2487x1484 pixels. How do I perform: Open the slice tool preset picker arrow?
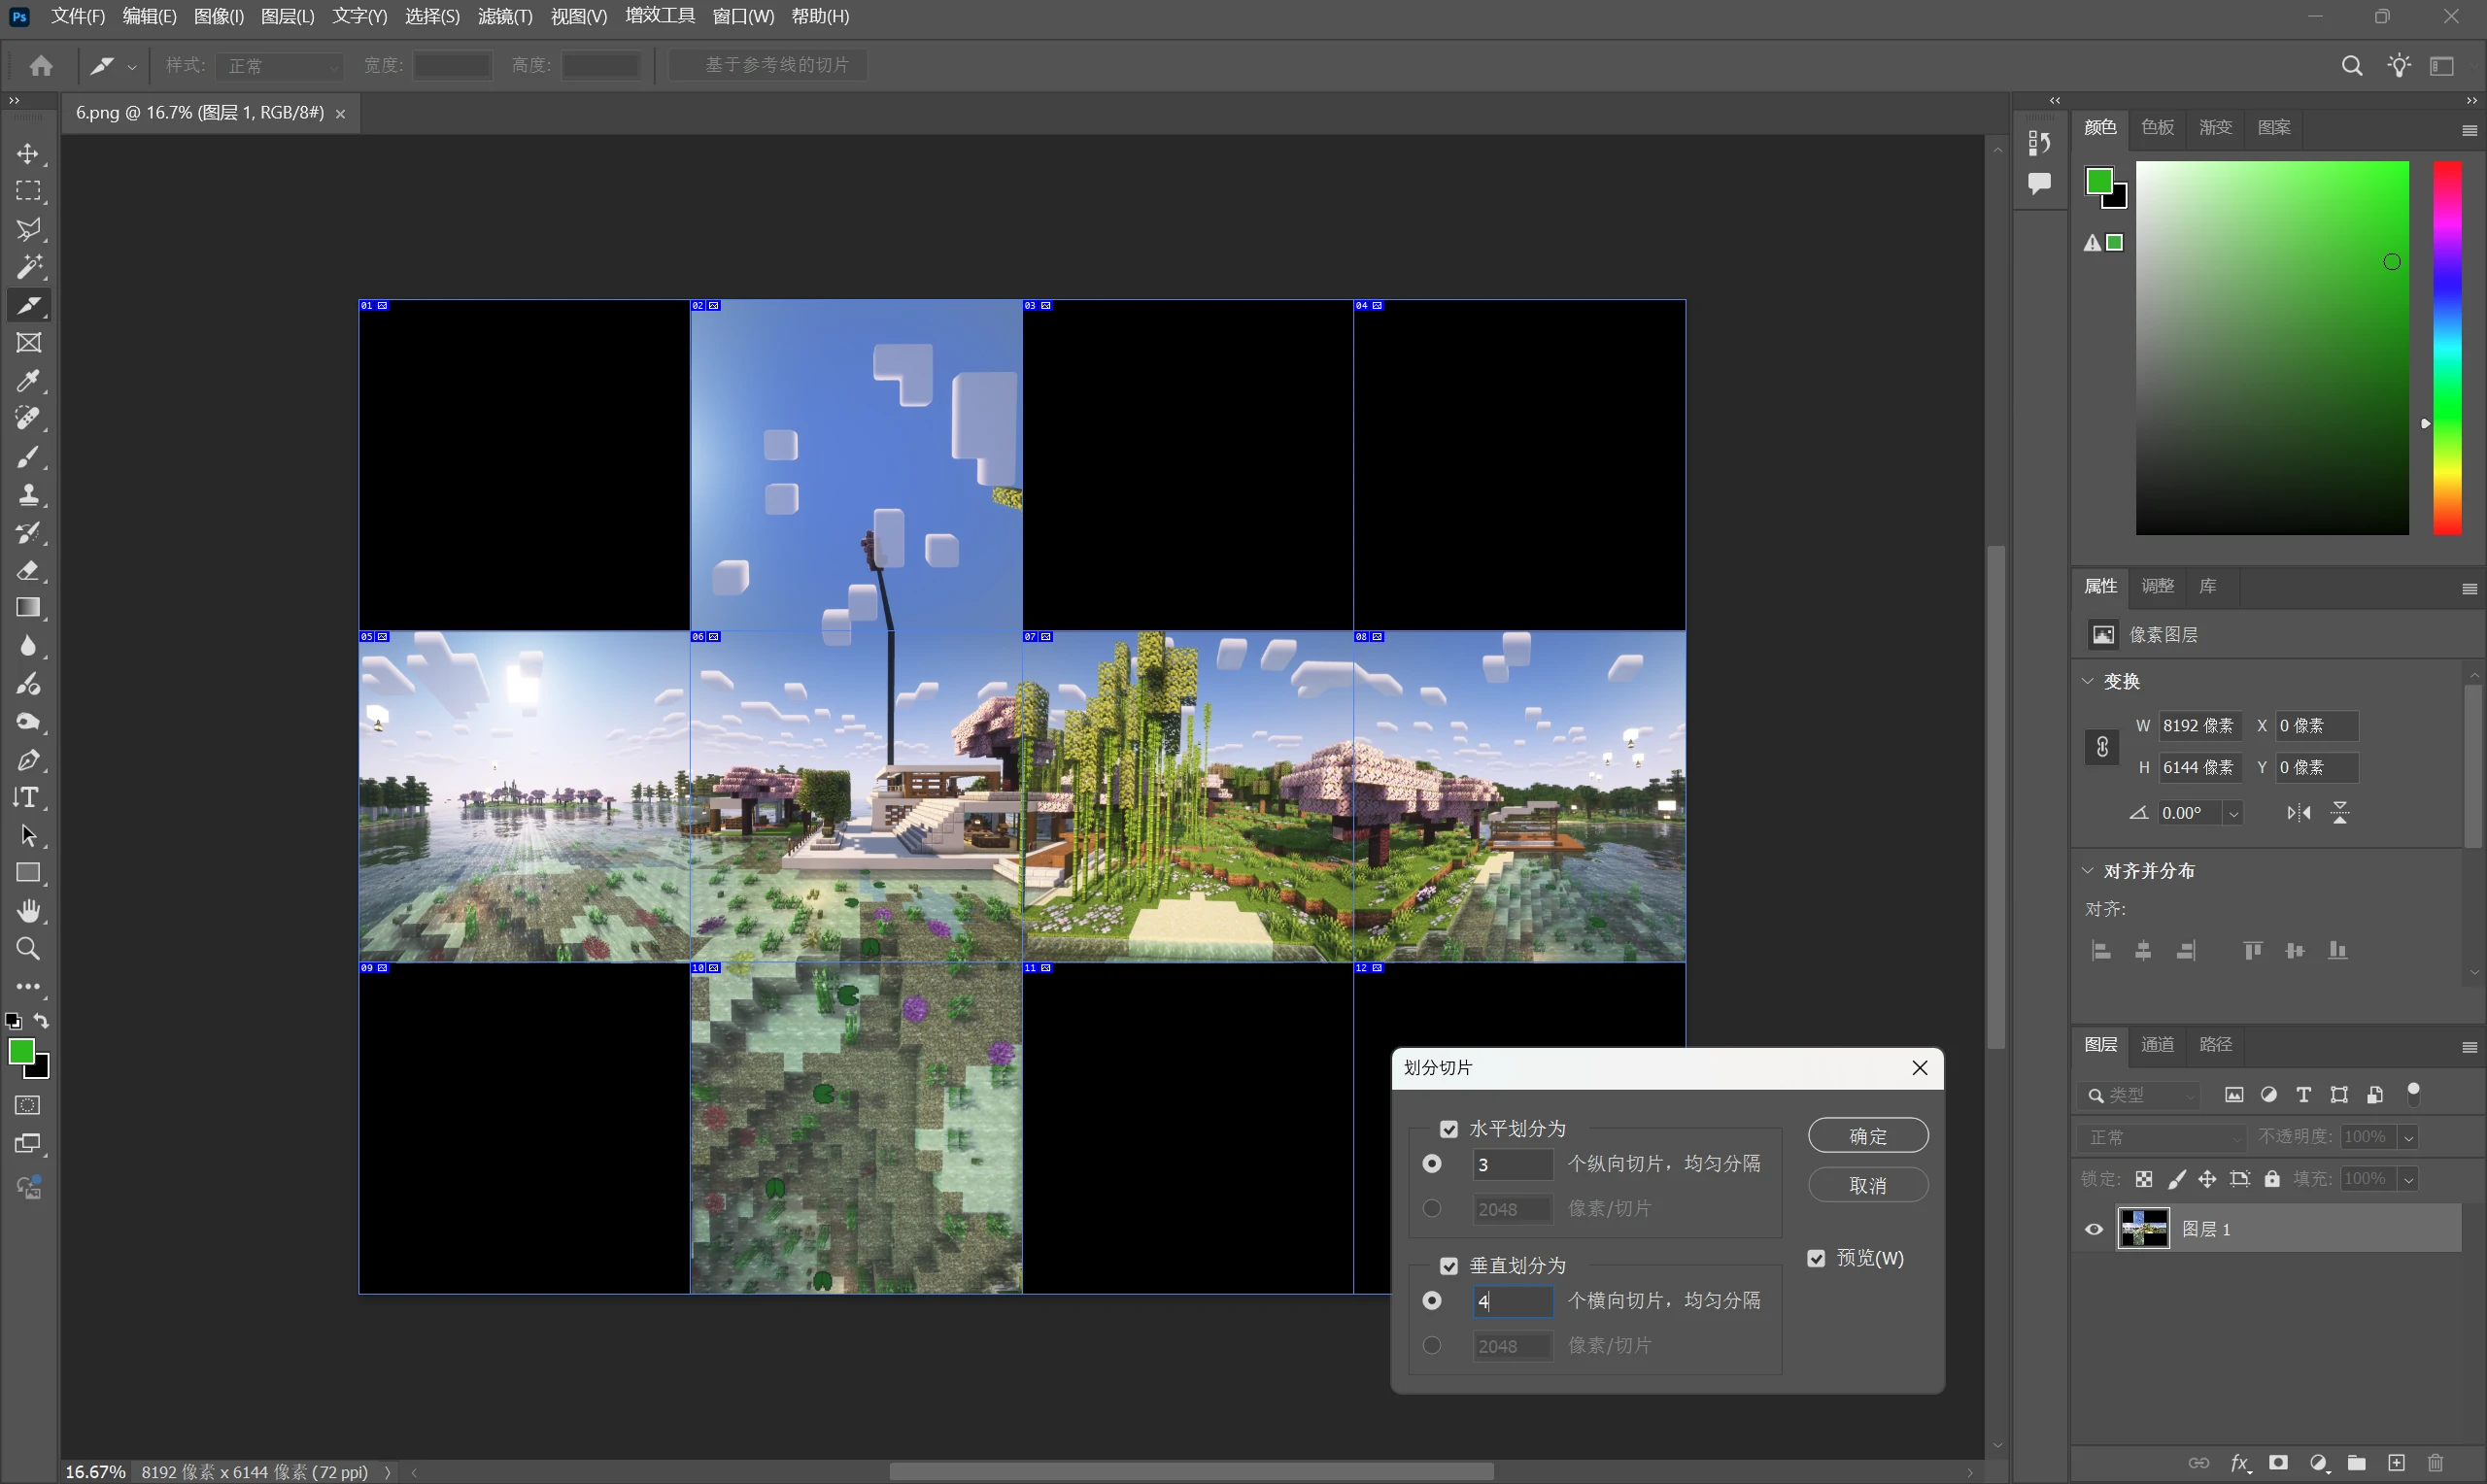pyautogui.click(x=132, y=67)
